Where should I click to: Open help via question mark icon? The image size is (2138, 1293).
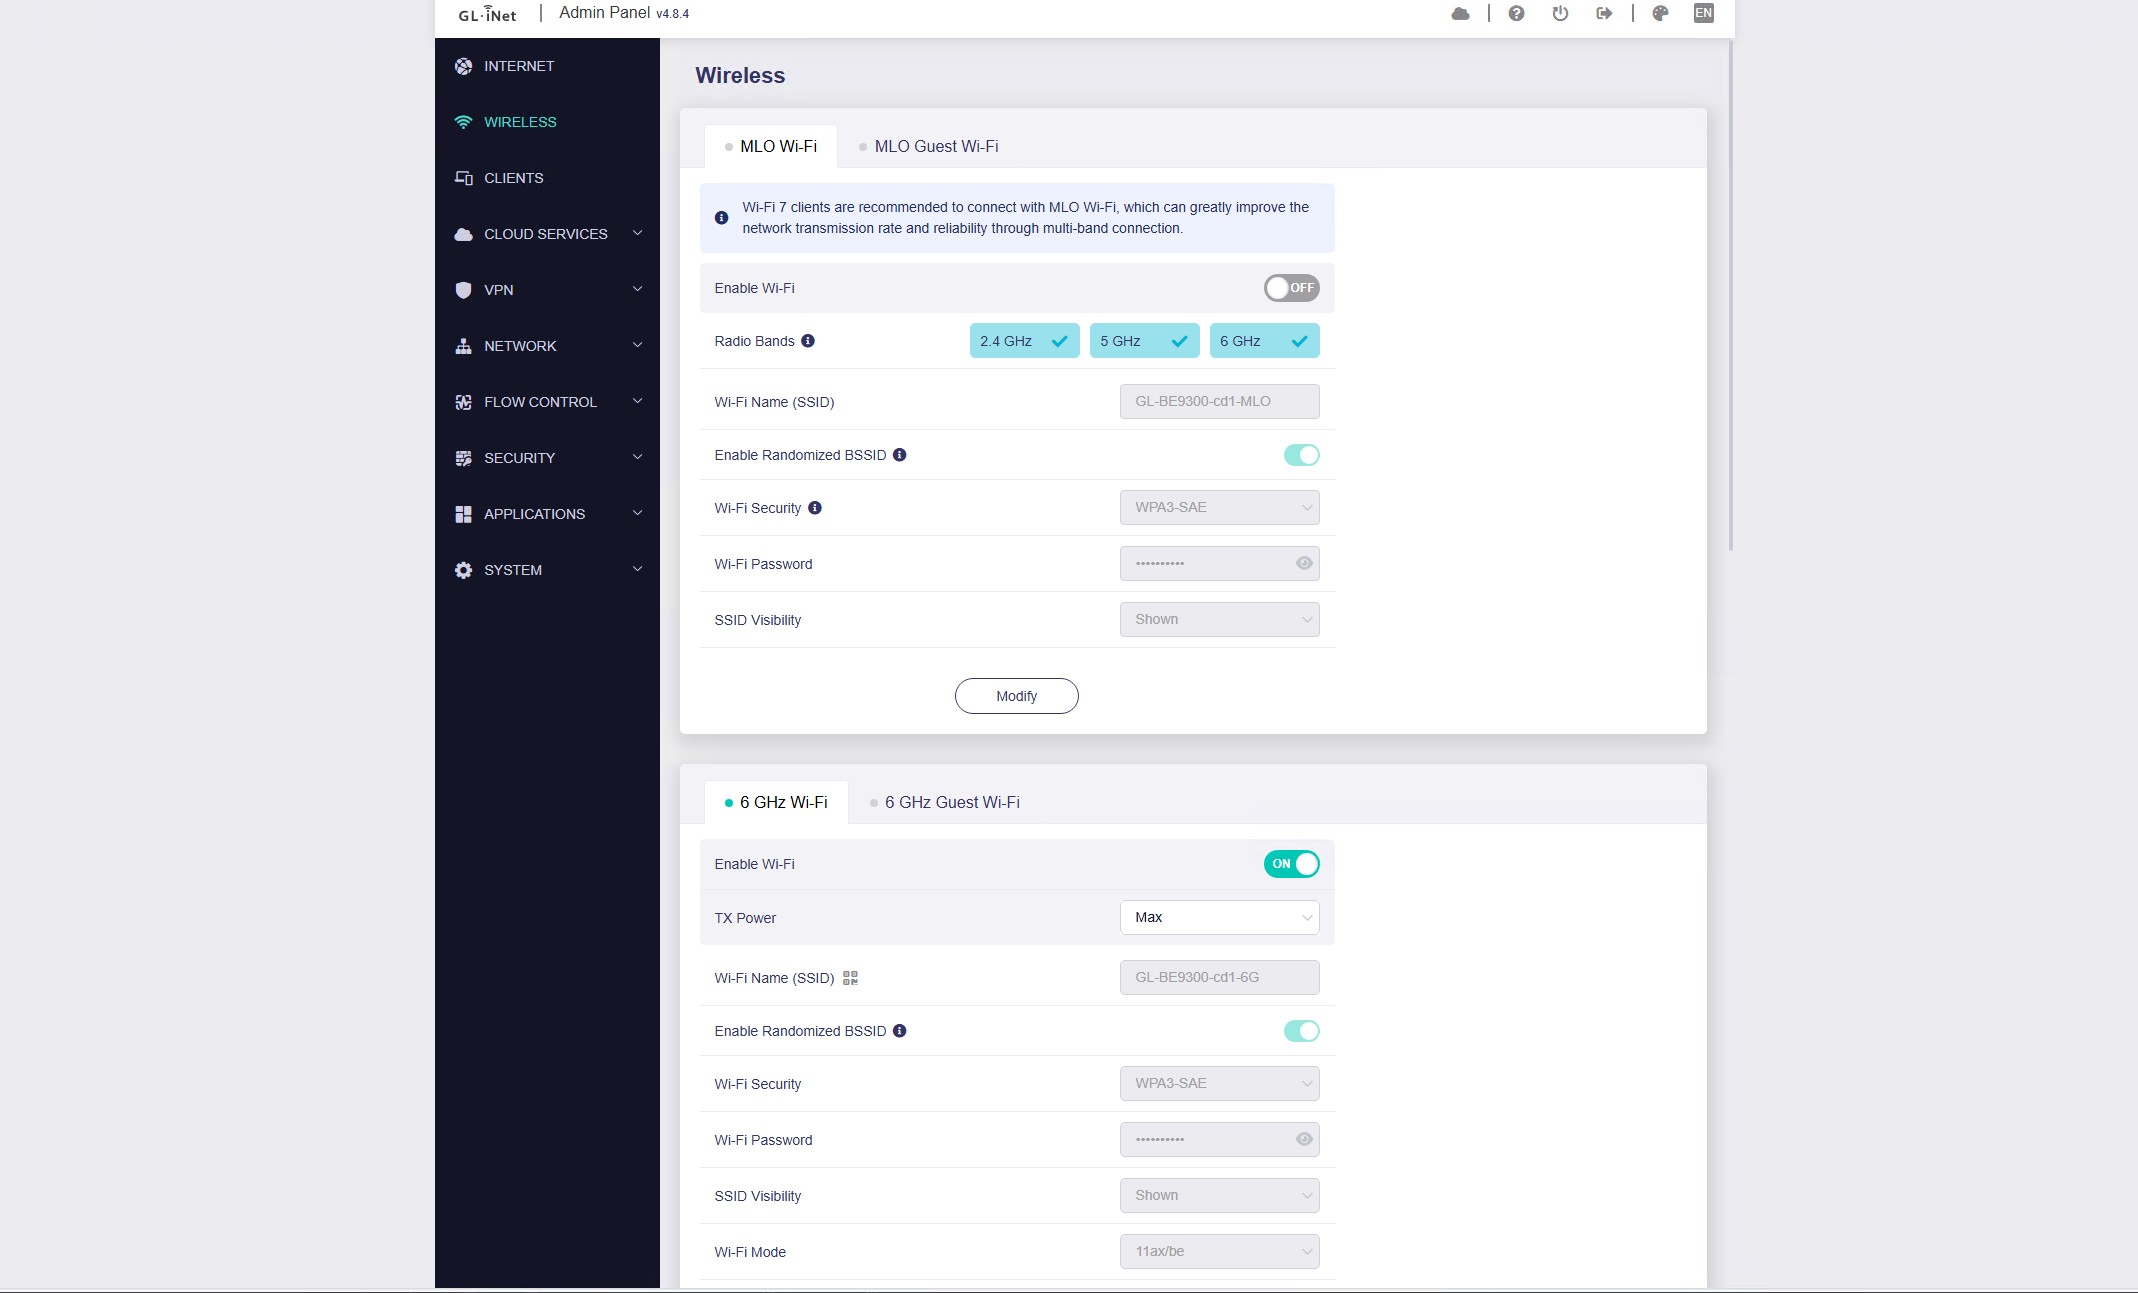1516,14
